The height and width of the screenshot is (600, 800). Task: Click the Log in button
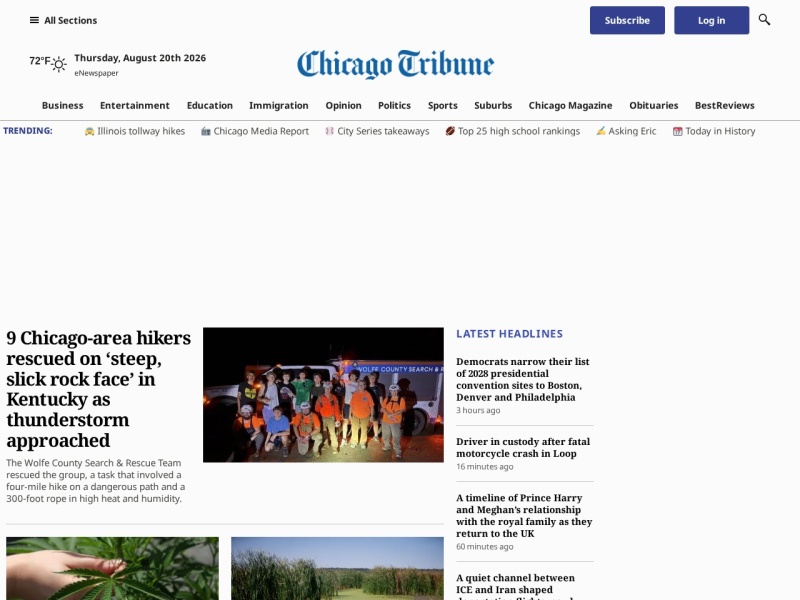(711, 20)
